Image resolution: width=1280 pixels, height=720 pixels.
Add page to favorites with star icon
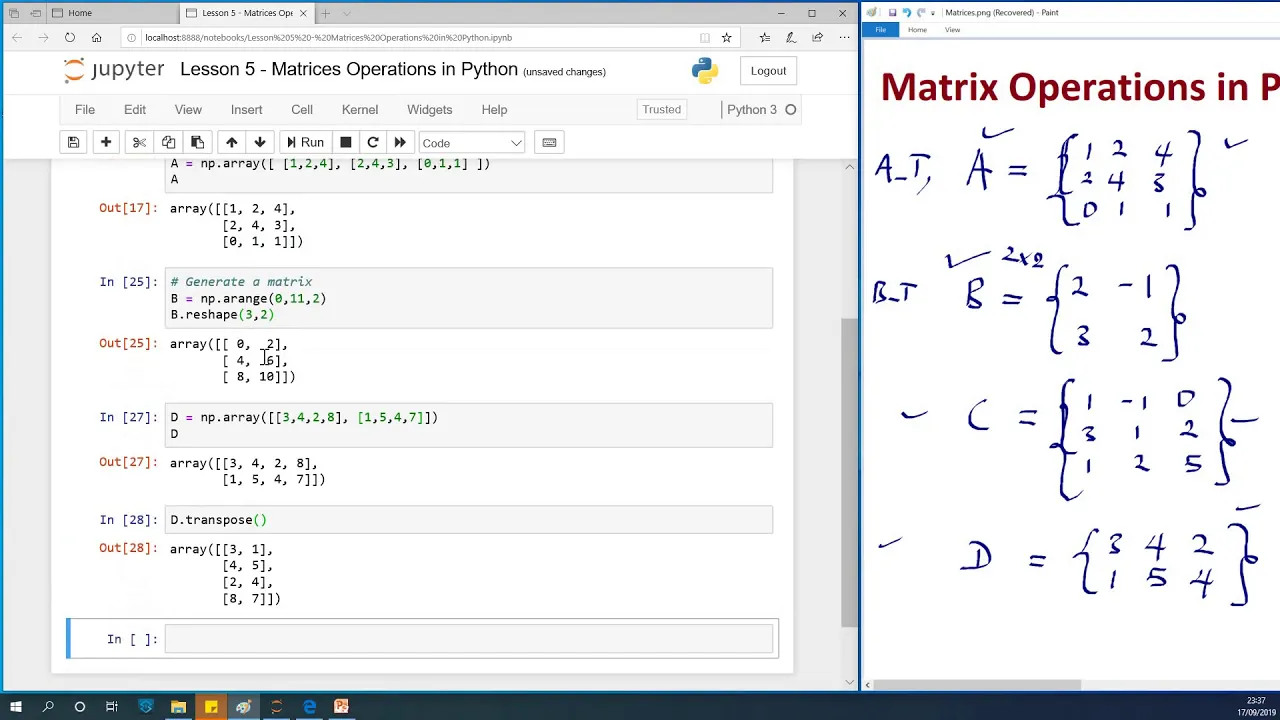[x=727, y=37]
